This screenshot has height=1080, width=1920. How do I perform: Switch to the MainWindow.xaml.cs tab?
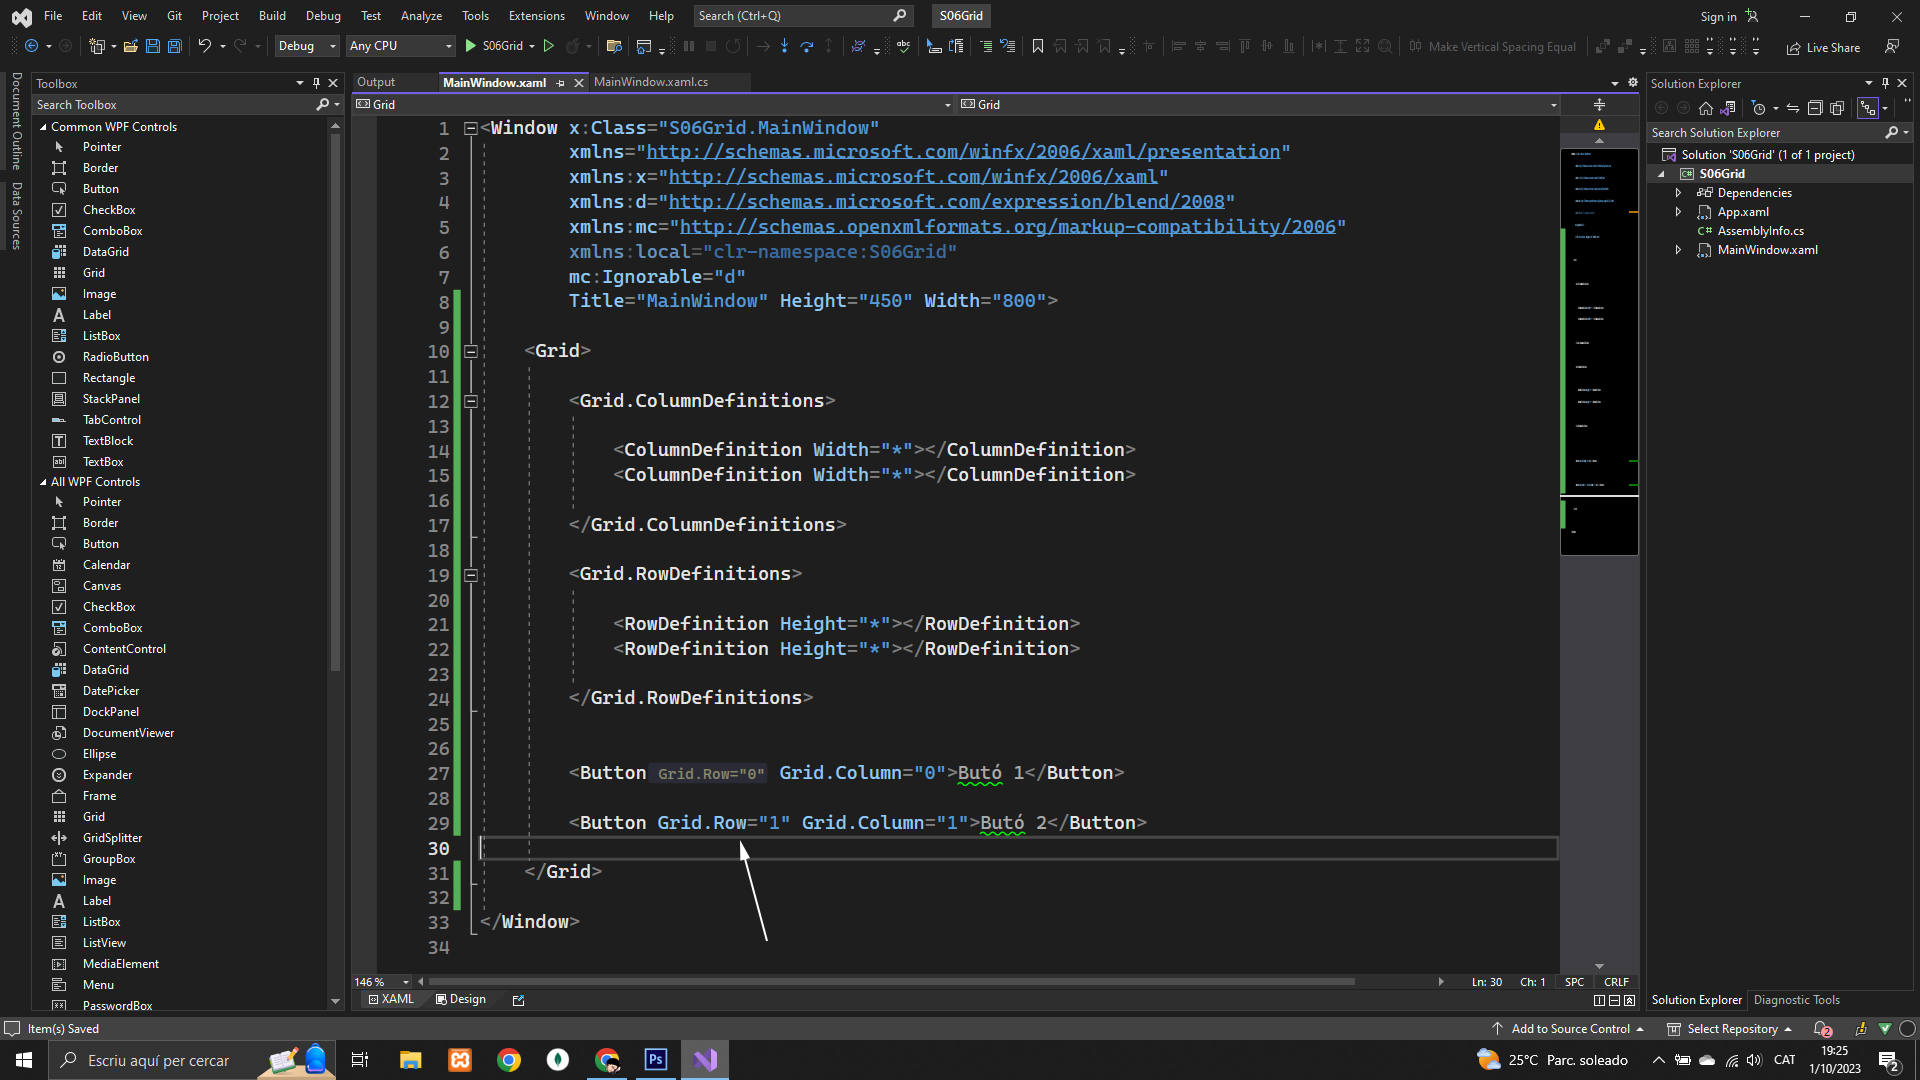[651, 82]
